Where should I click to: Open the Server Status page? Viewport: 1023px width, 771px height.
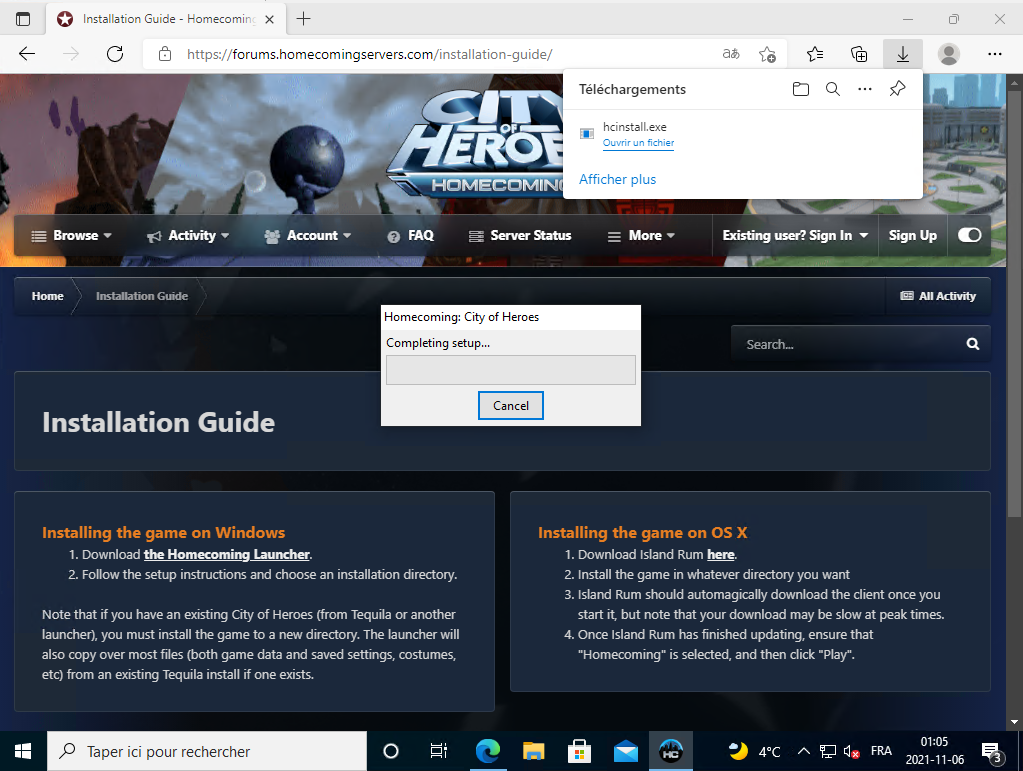pos(520,235)
